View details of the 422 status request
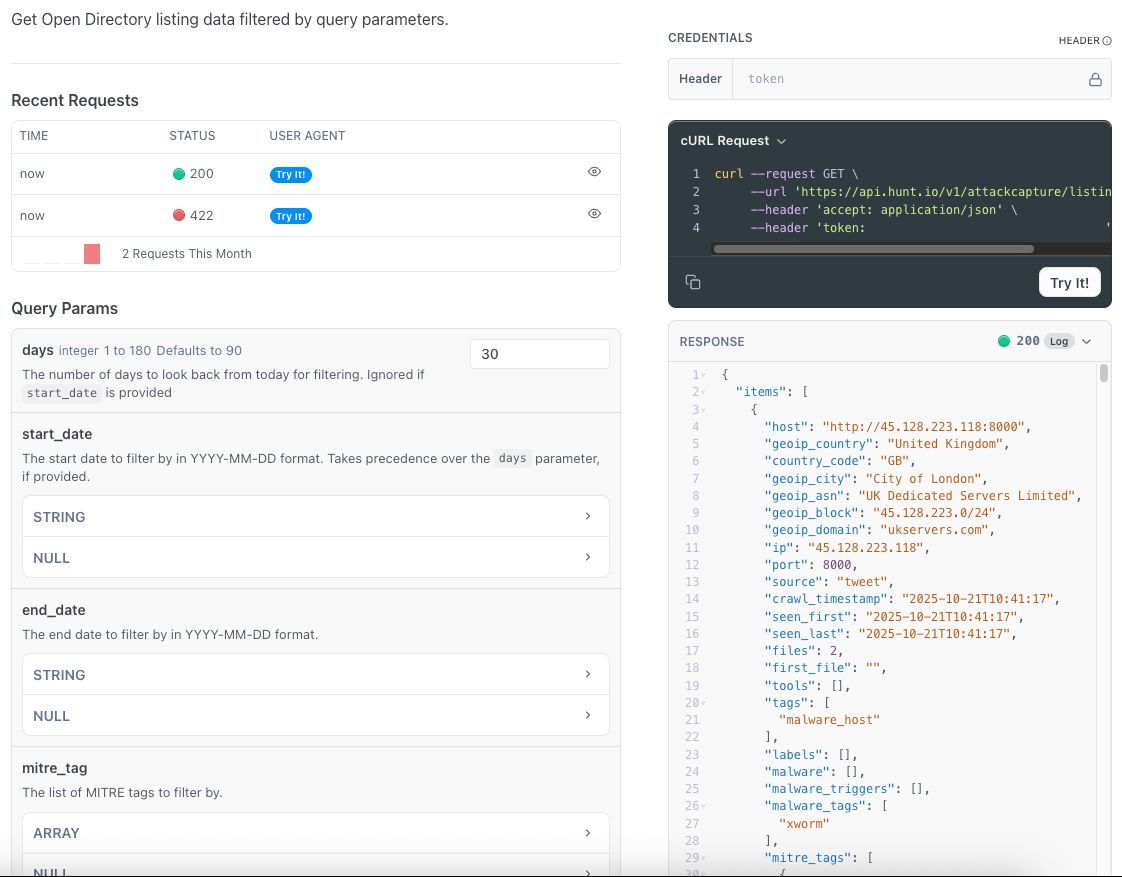This screenshot has width=1122, height=877. 594,214
